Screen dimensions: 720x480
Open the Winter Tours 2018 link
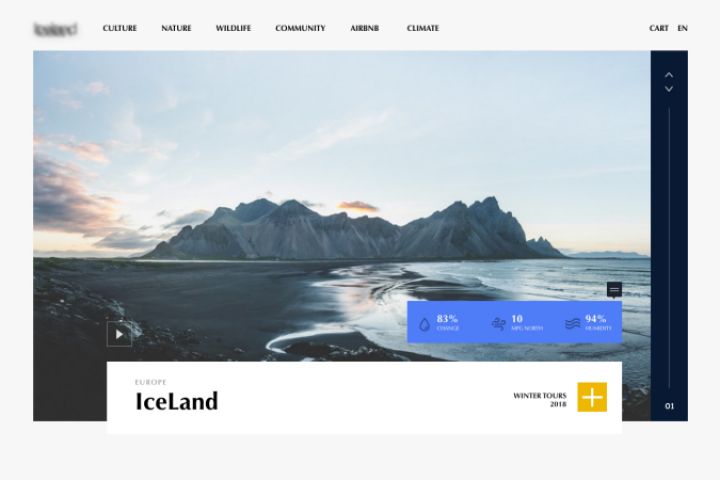(540, 400)
